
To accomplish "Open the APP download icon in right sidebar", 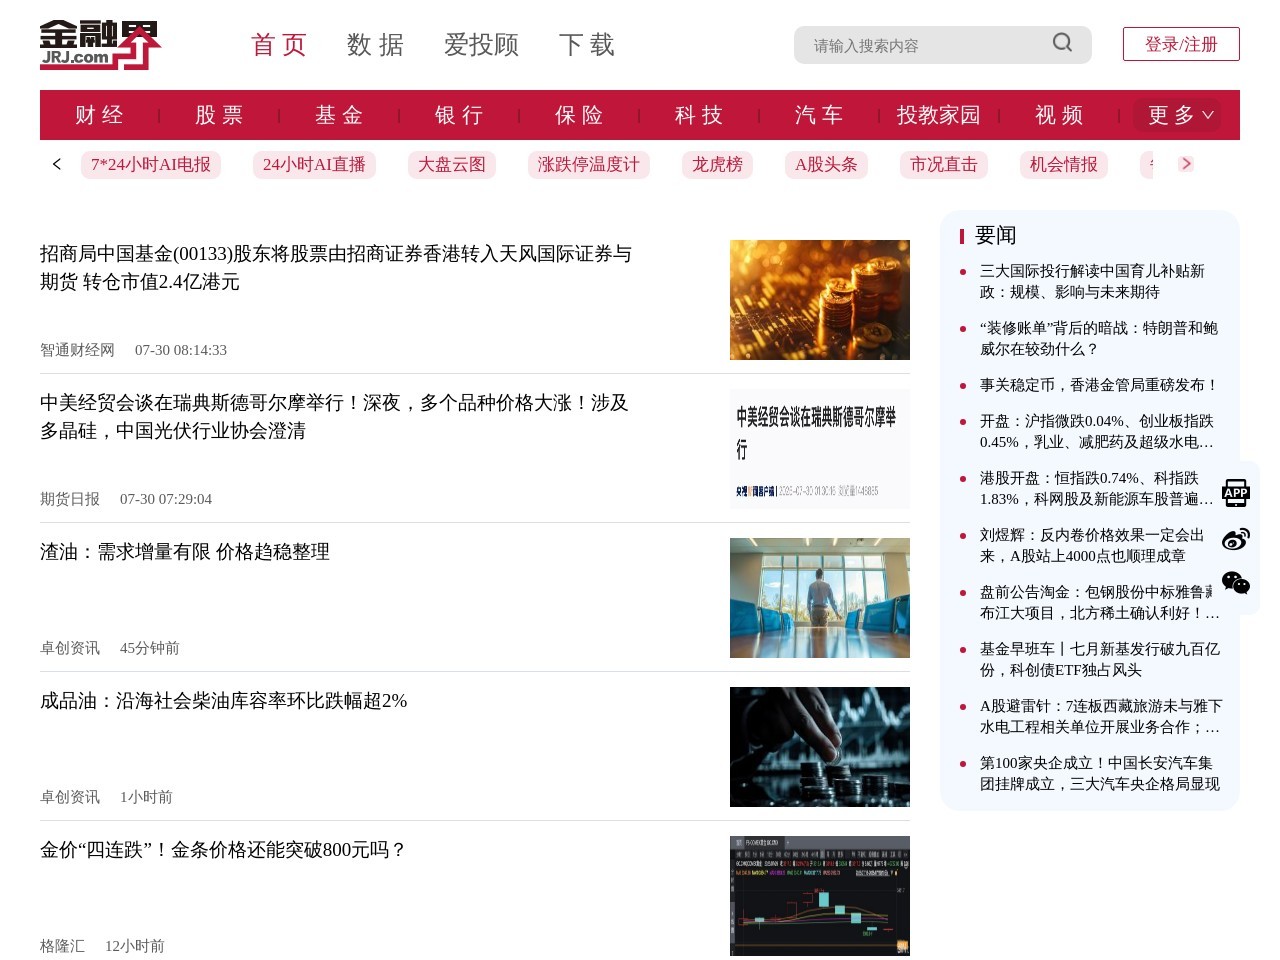I will pyautogui.click(x=1236, y=493).
